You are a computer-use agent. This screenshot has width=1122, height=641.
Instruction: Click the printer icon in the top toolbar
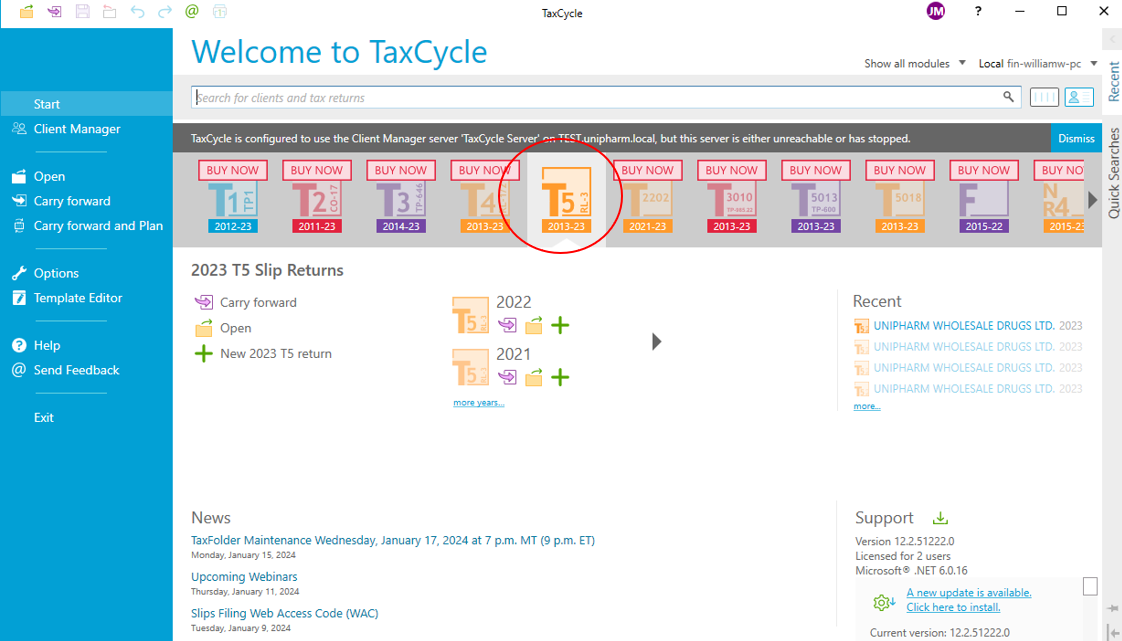tap(220, 11)
